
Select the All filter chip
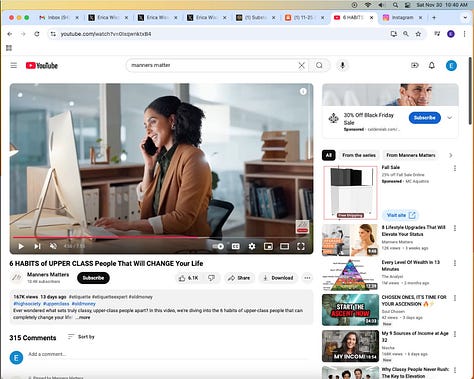point(329,155)
